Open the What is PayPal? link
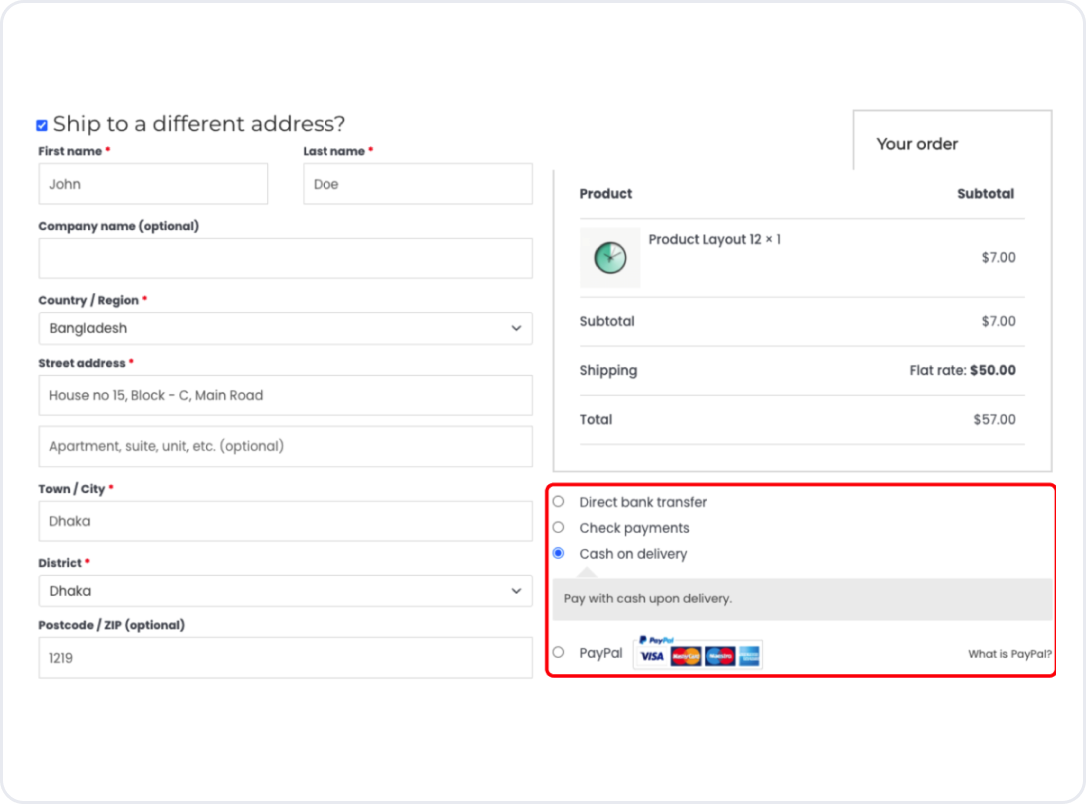This screenshot has height=804, width=1086. tap(1009, 654)
